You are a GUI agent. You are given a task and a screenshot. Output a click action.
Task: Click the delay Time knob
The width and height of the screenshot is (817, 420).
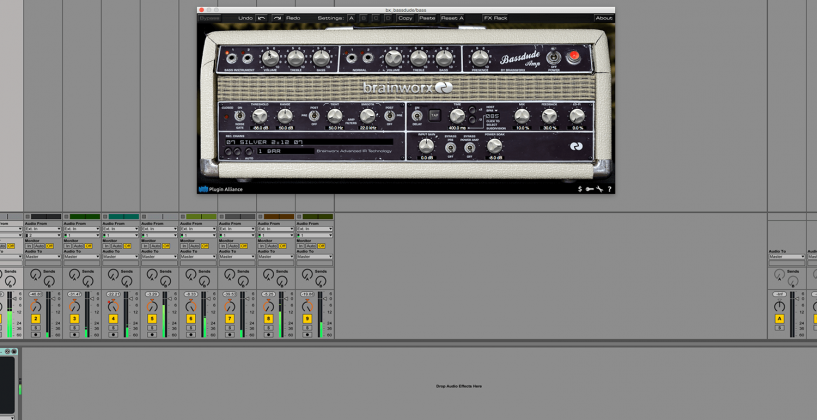[x=457, y=116]
